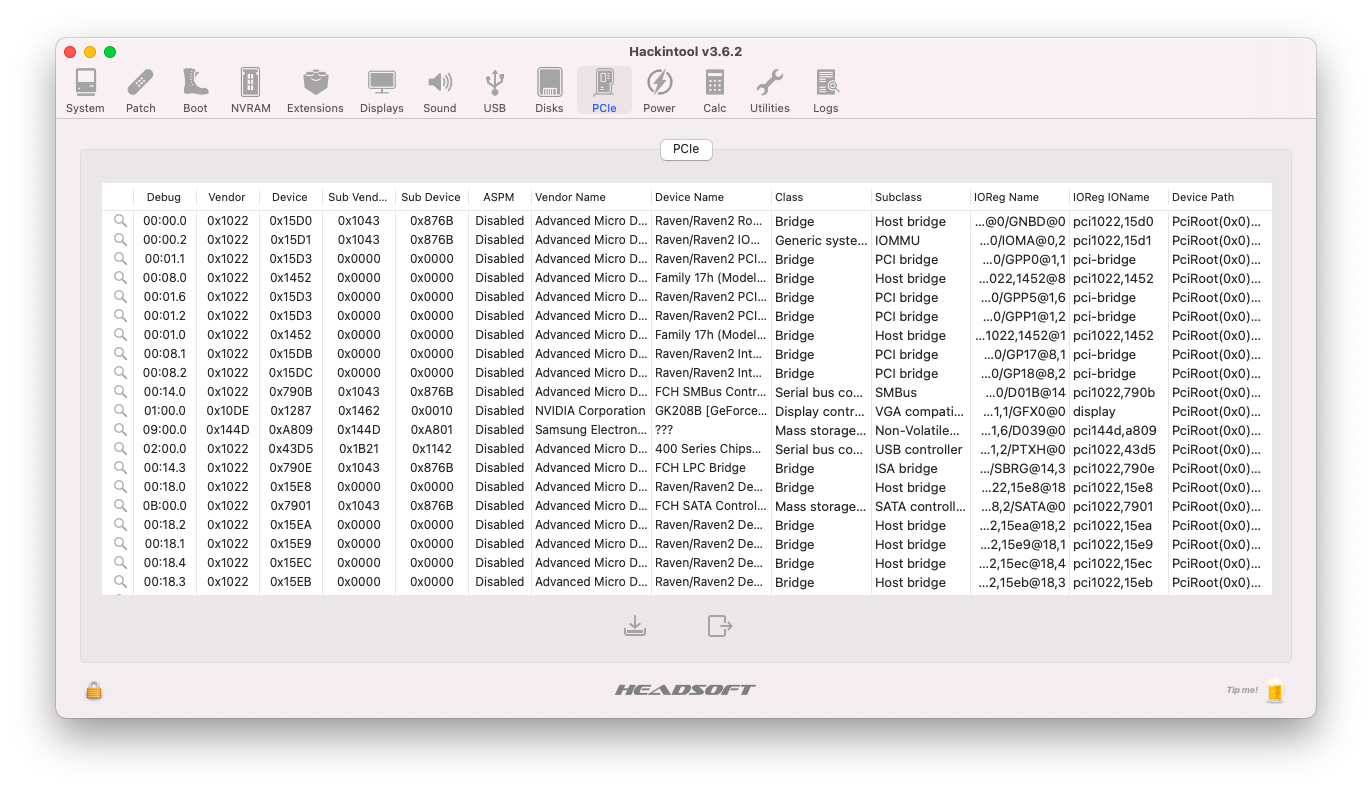The image size is (1372, 792).
Task: Sort by the Subclass column header
Action: click(921, 197)
